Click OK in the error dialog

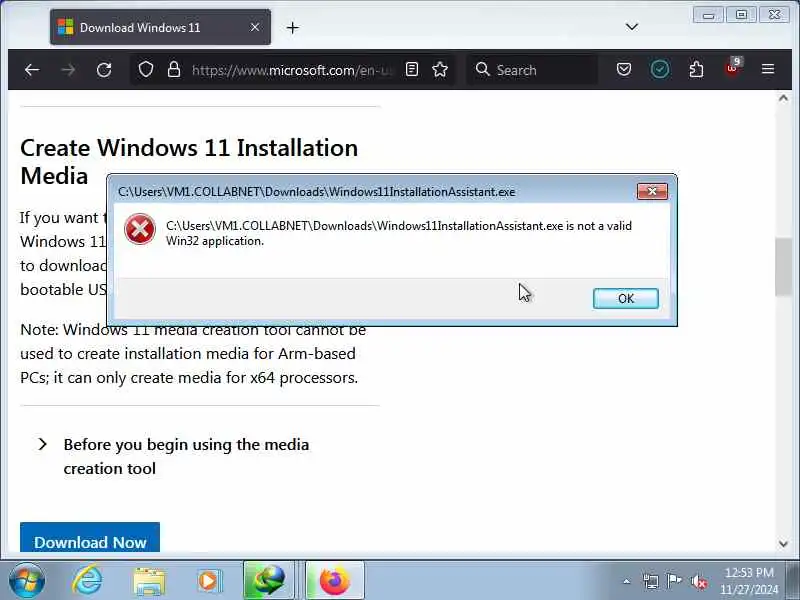click(x=626, y=298)
